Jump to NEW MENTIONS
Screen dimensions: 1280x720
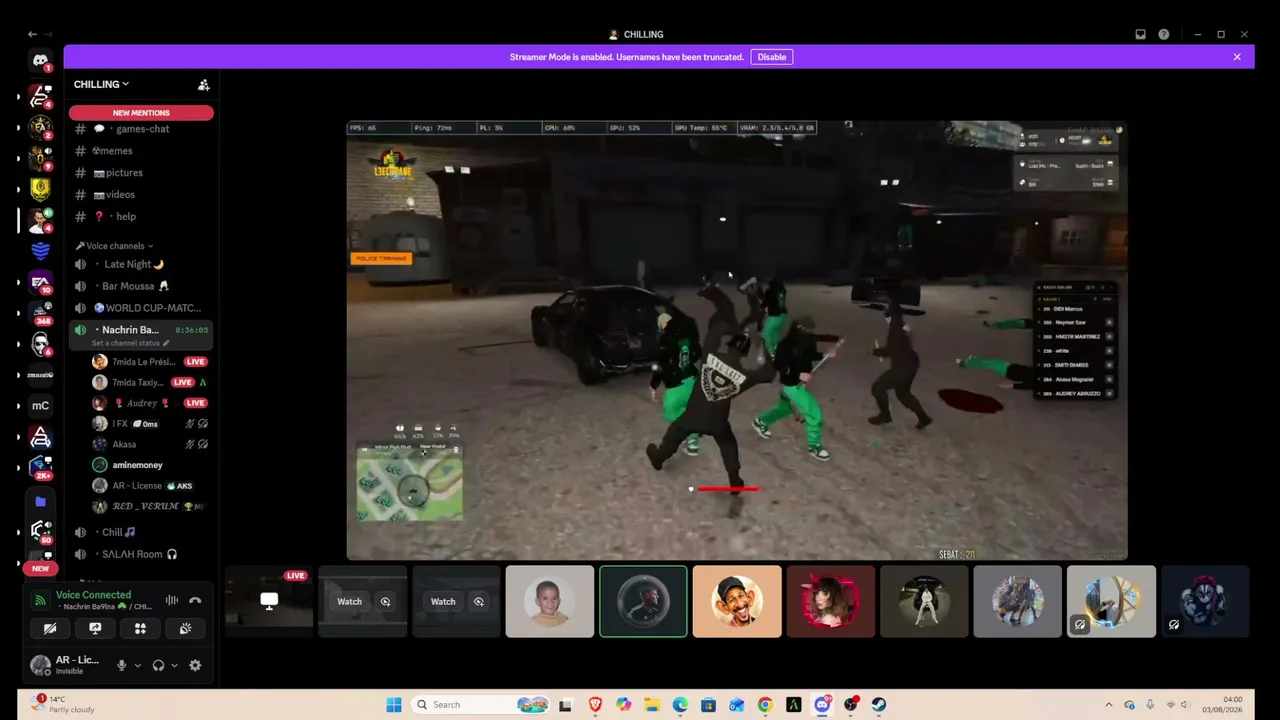click(x=141, y=113)
